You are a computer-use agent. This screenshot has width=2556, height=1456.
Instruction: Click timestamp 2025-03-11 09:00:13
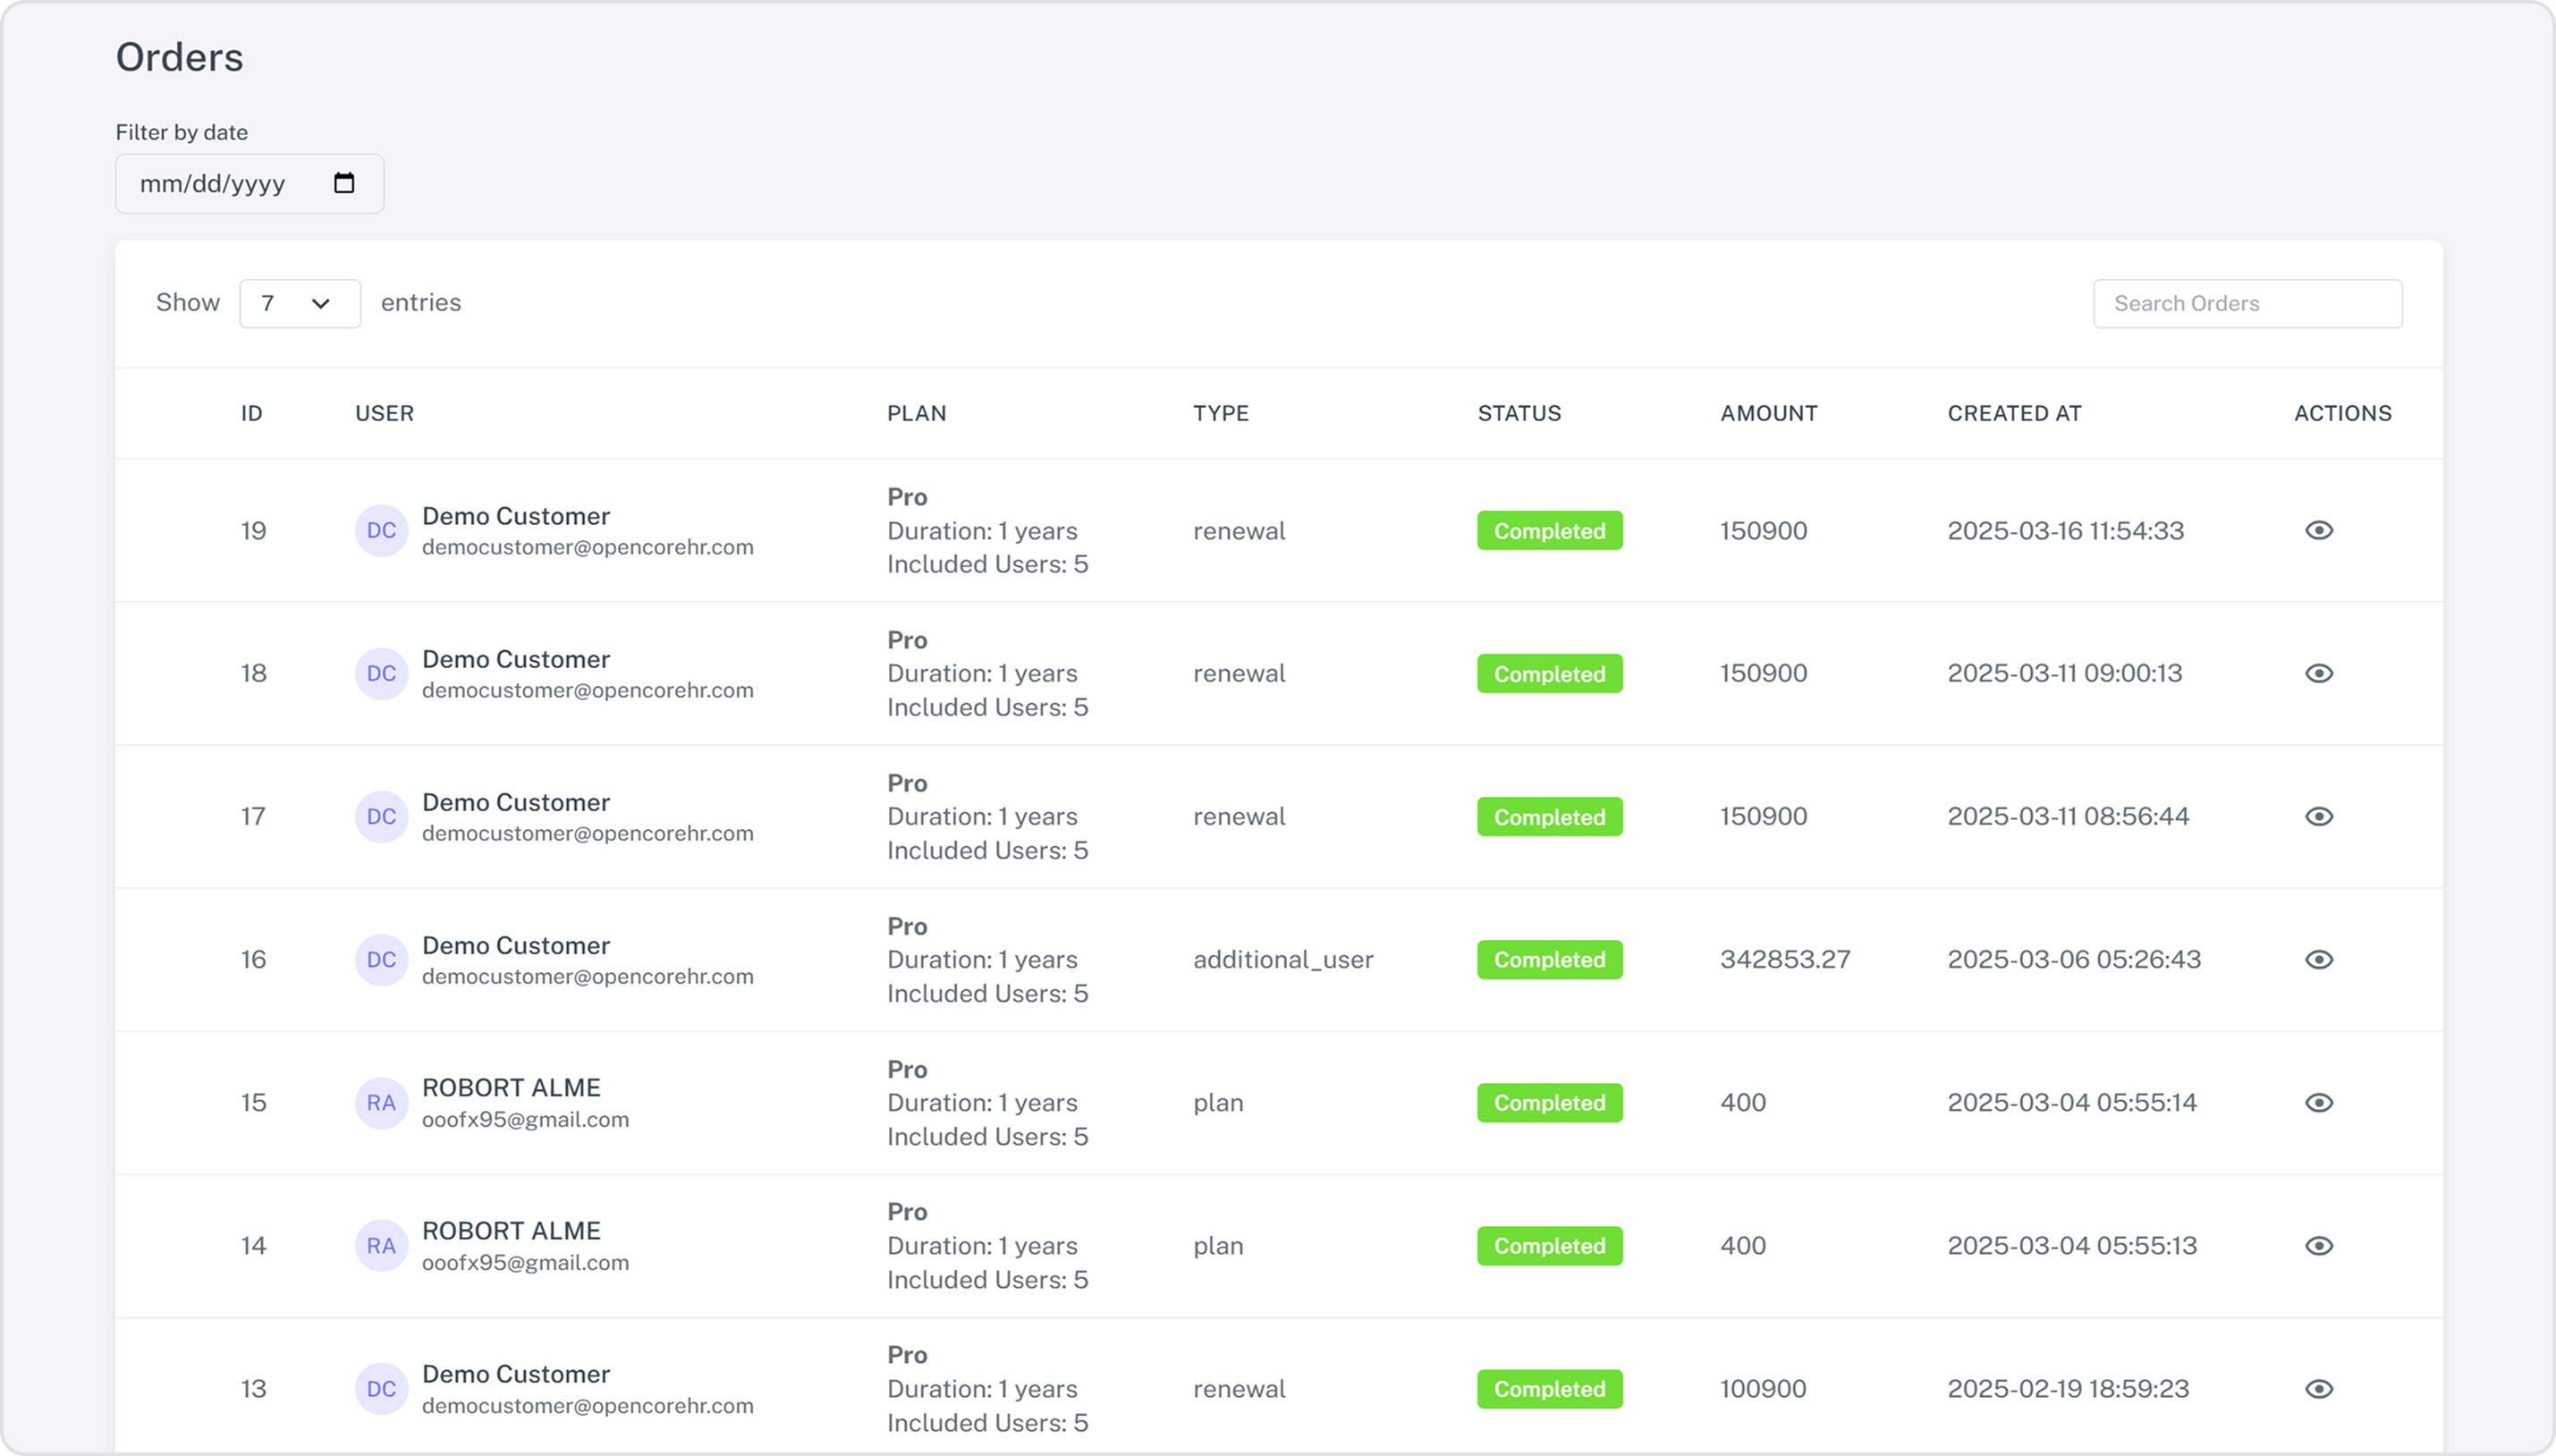tap(2064, 673)
